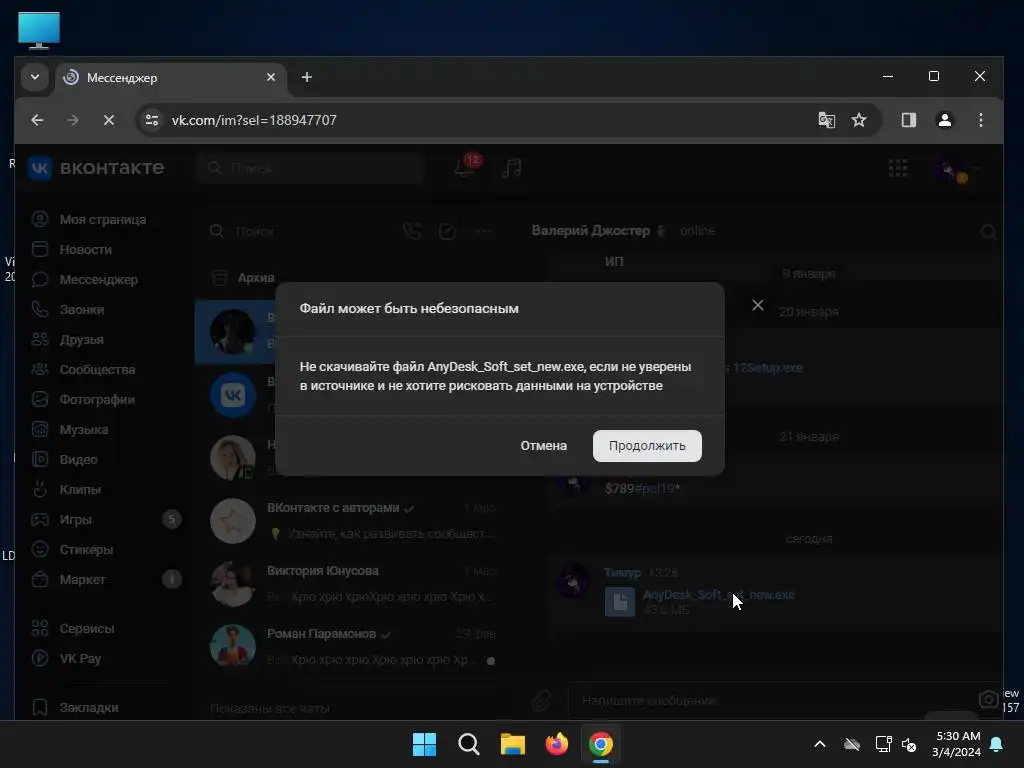Open Chrome side panel
The height and width of the screenshot is (768, 1024).
[x=908, y=120]
